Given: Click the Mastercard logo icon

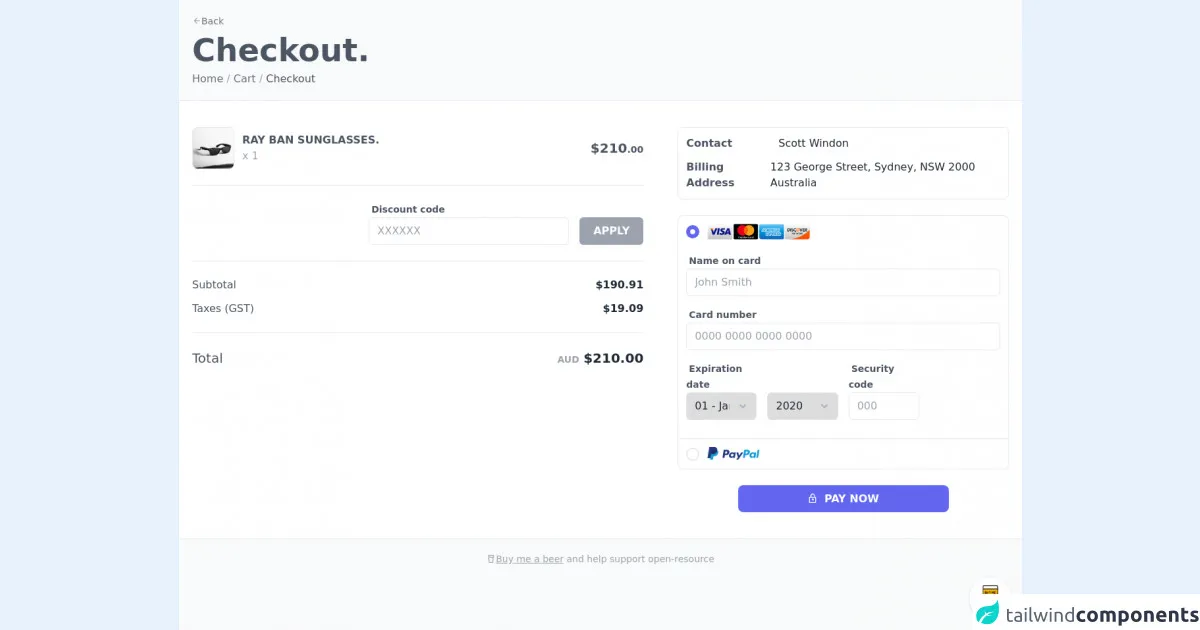Looking at the screenshot, I should click(x=745, y=232).
